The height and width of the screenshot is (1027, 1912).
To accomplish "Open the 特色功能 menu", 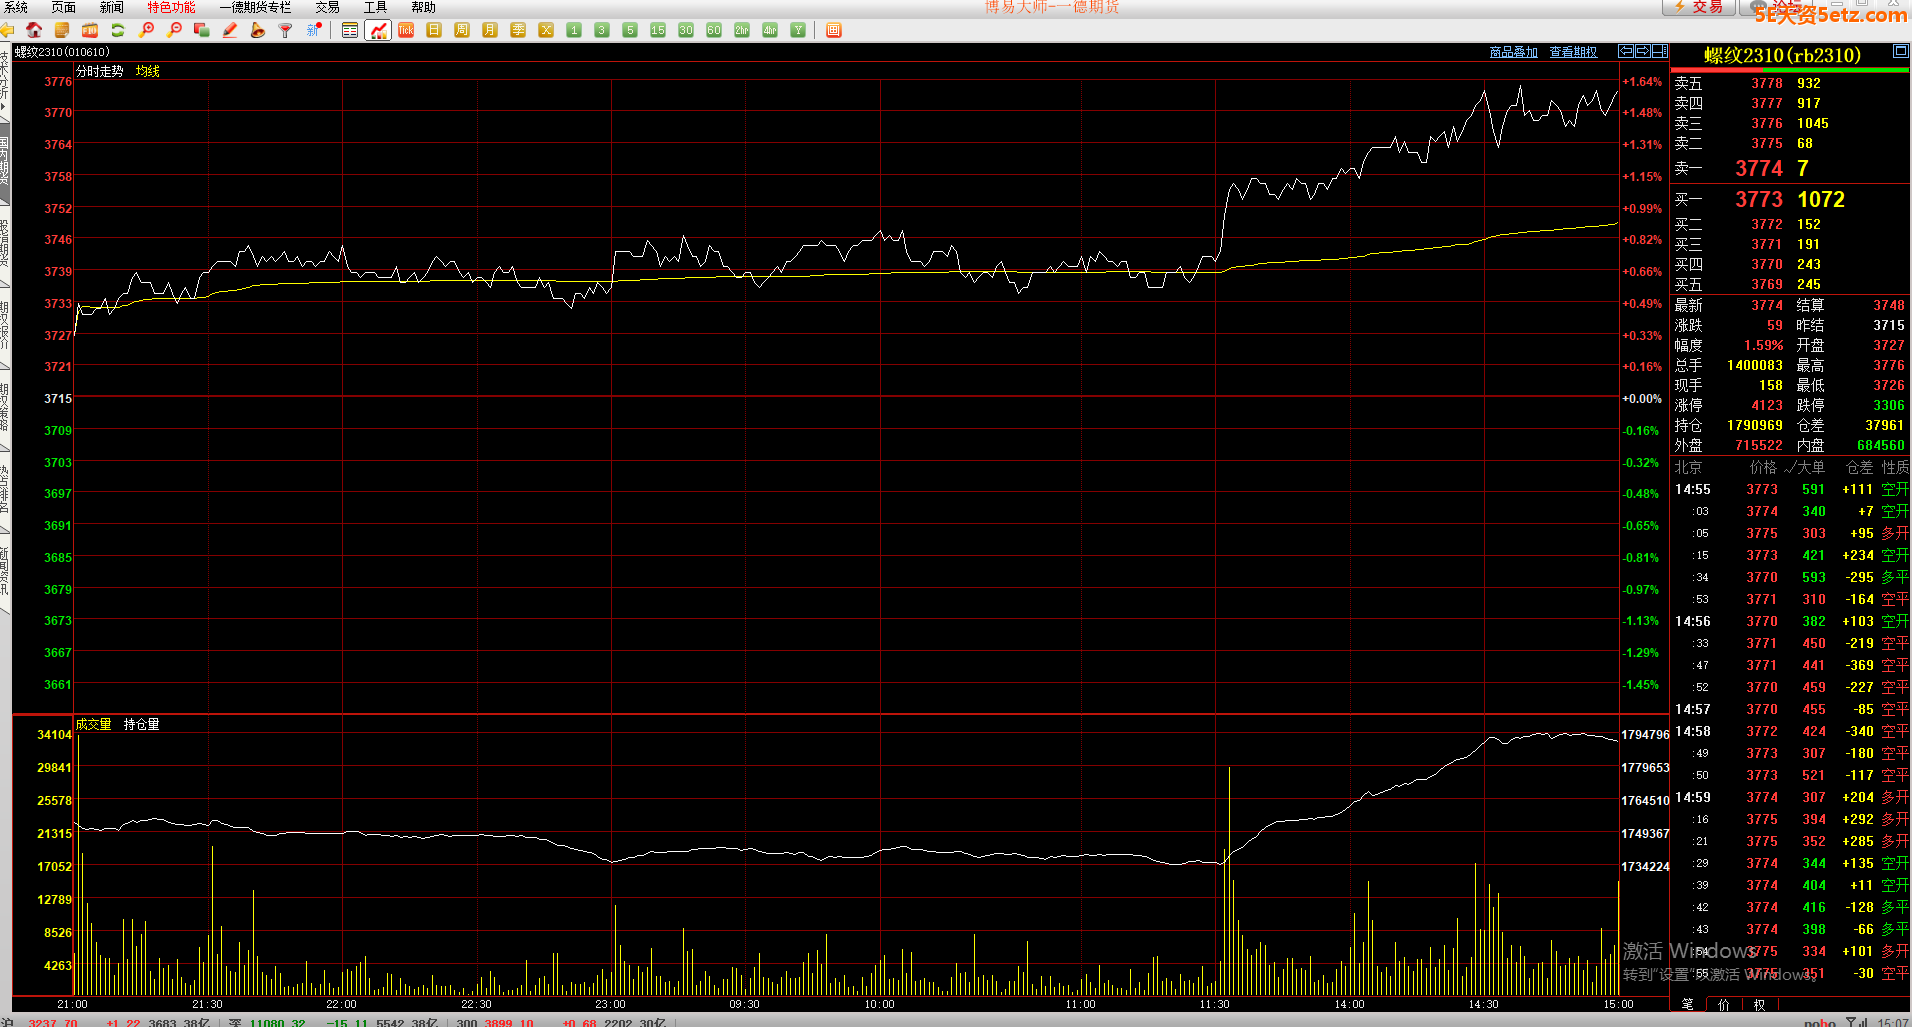I will point(171,8).
